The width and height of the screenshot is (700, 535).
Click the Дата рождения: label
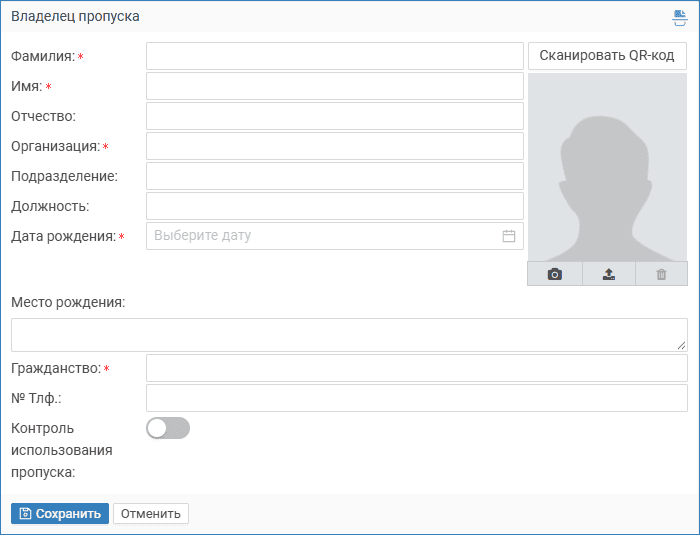click(x=63, y=236)
